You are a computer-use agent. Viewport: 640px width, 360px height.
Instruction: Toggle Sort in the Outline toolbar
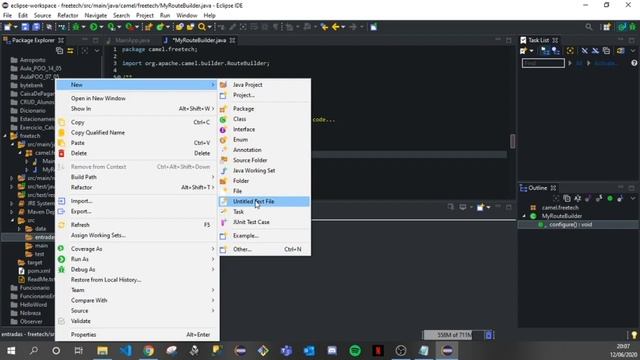click(x=578, y=198)
